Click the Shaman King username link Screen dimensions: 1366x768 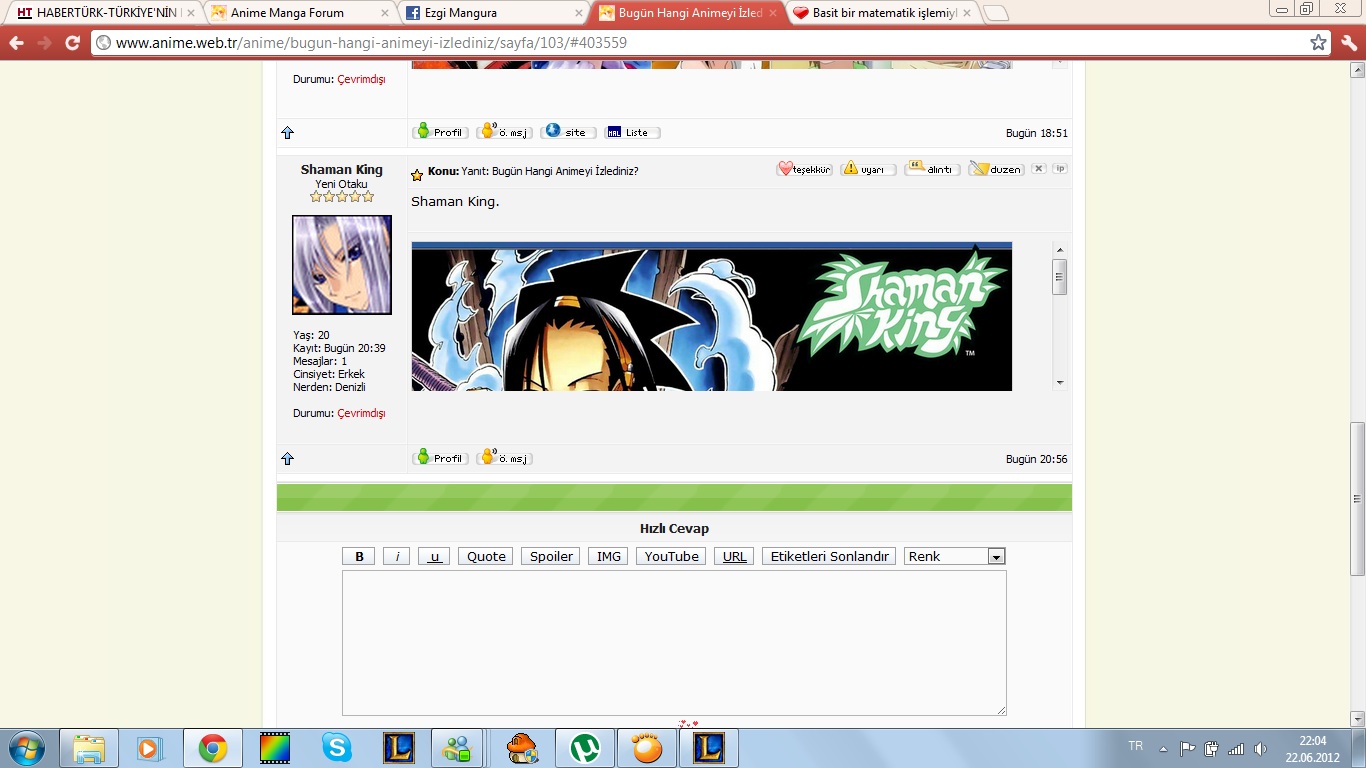click(341, 169)
